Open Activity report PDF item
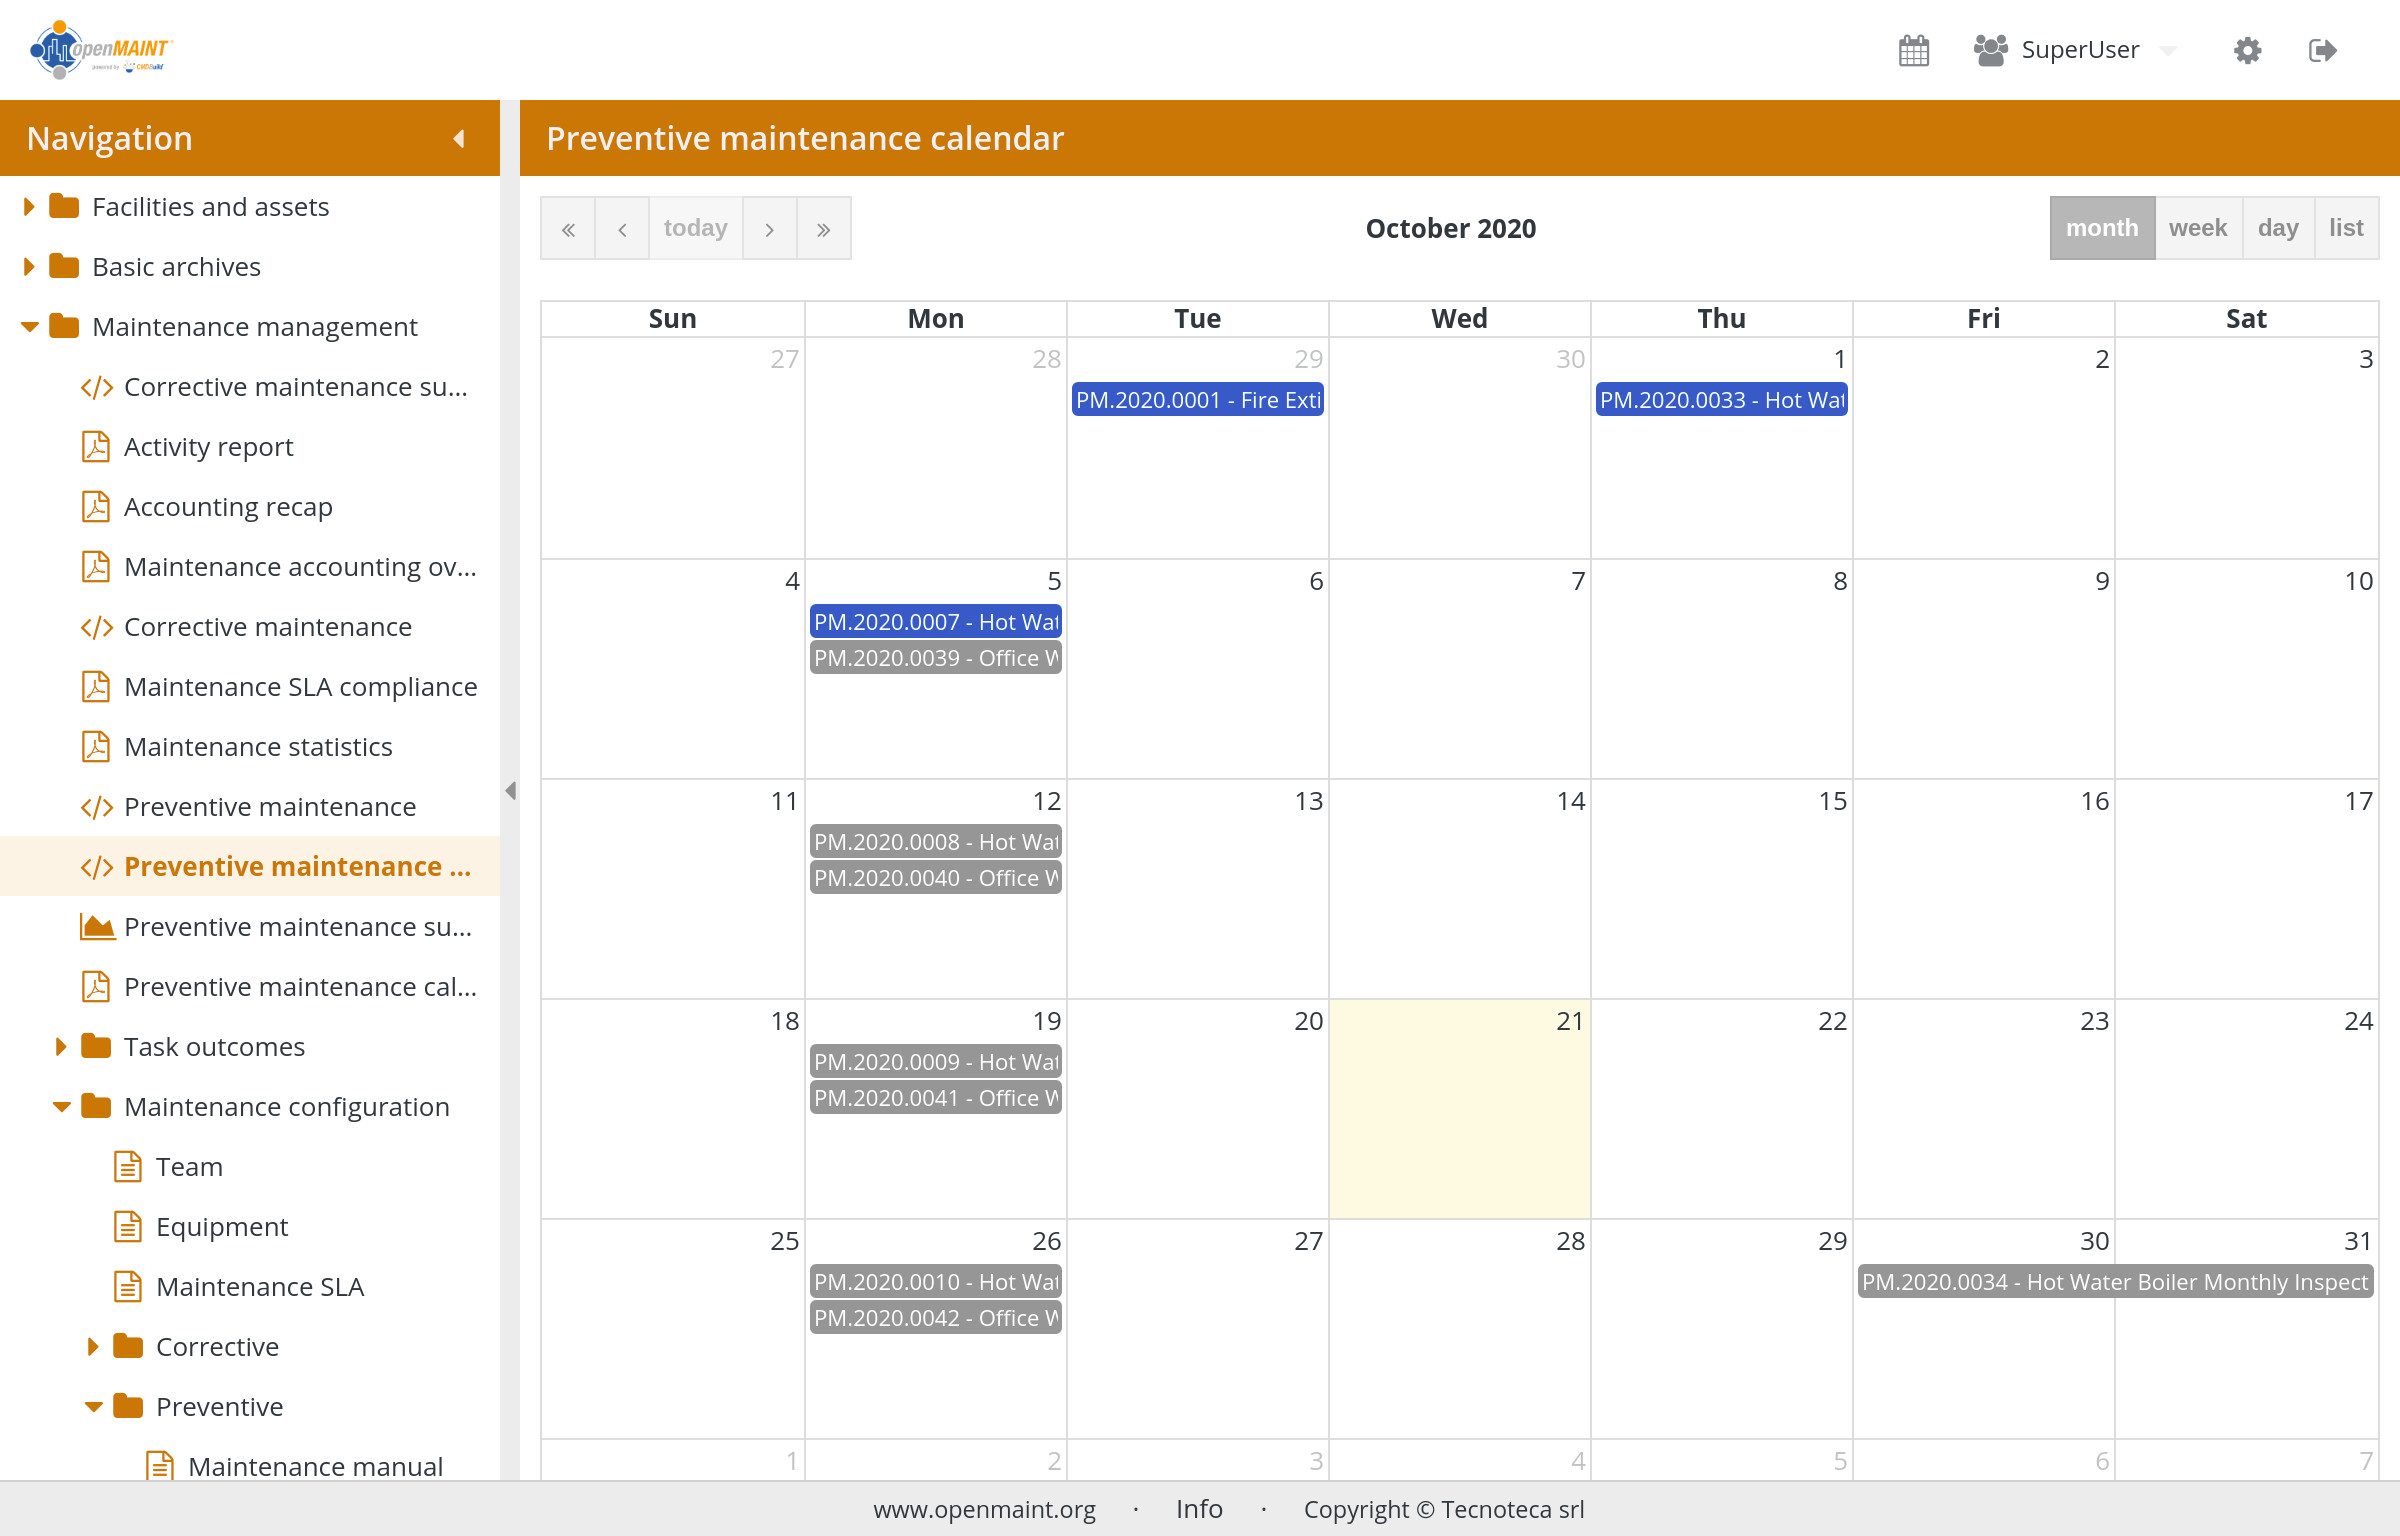The image size is (2400, 1536). (208, 447)
